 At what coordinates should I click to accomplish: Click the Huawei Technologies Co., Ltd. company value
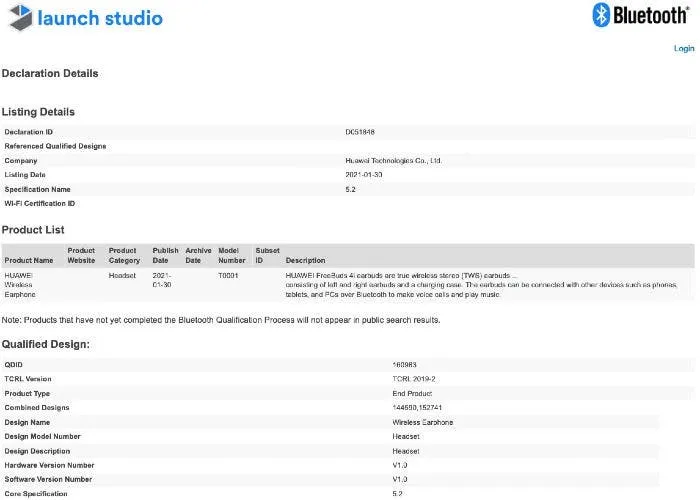[393, 160]
